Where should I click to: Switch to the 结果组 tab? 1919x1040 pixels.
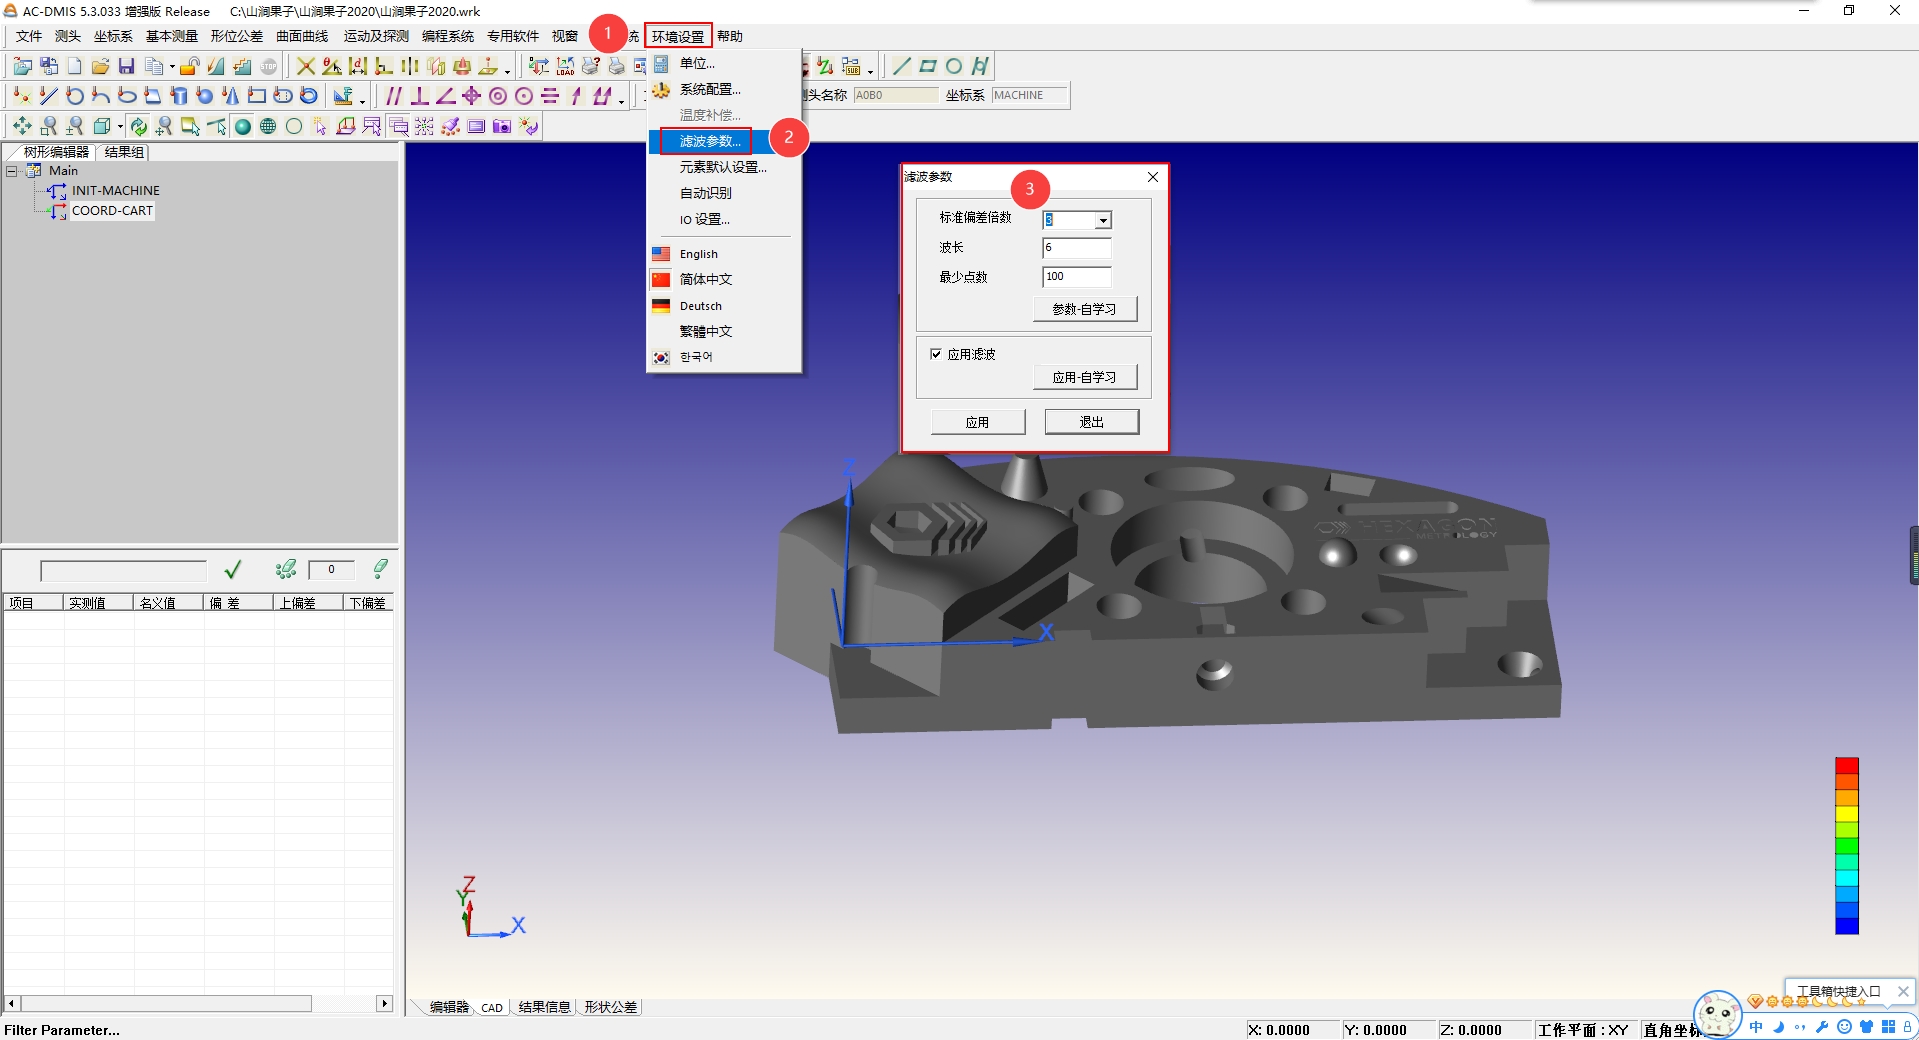click(124, 152)
